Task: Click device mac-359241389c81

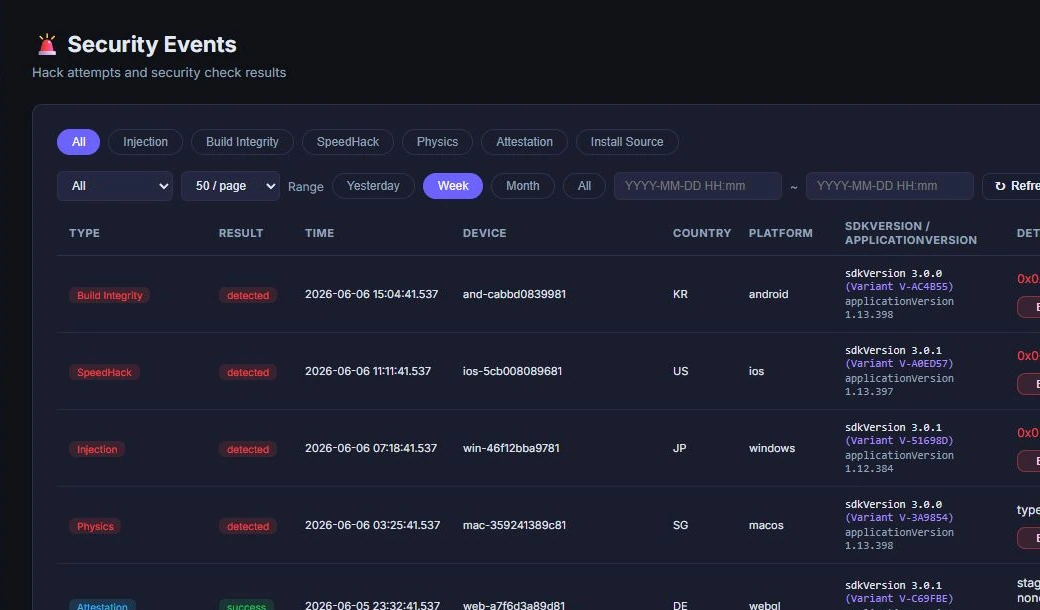Action: pos(514,525)
